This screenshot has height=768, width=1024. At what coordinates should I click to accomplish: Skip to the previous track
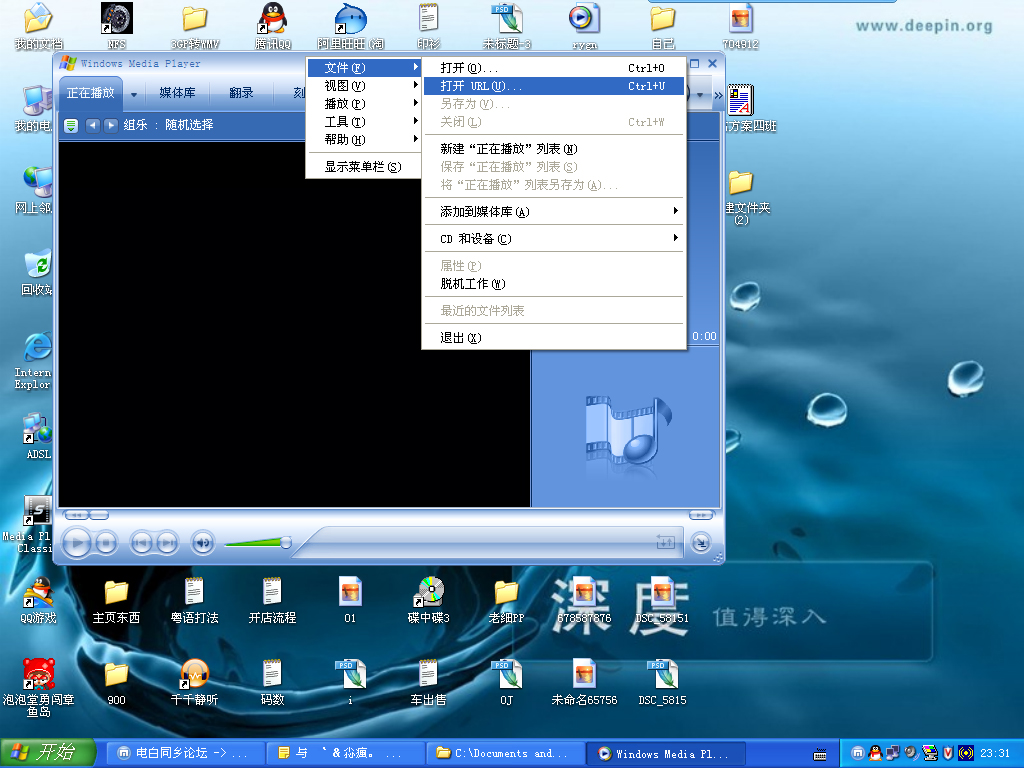click(x=142, y=543)
